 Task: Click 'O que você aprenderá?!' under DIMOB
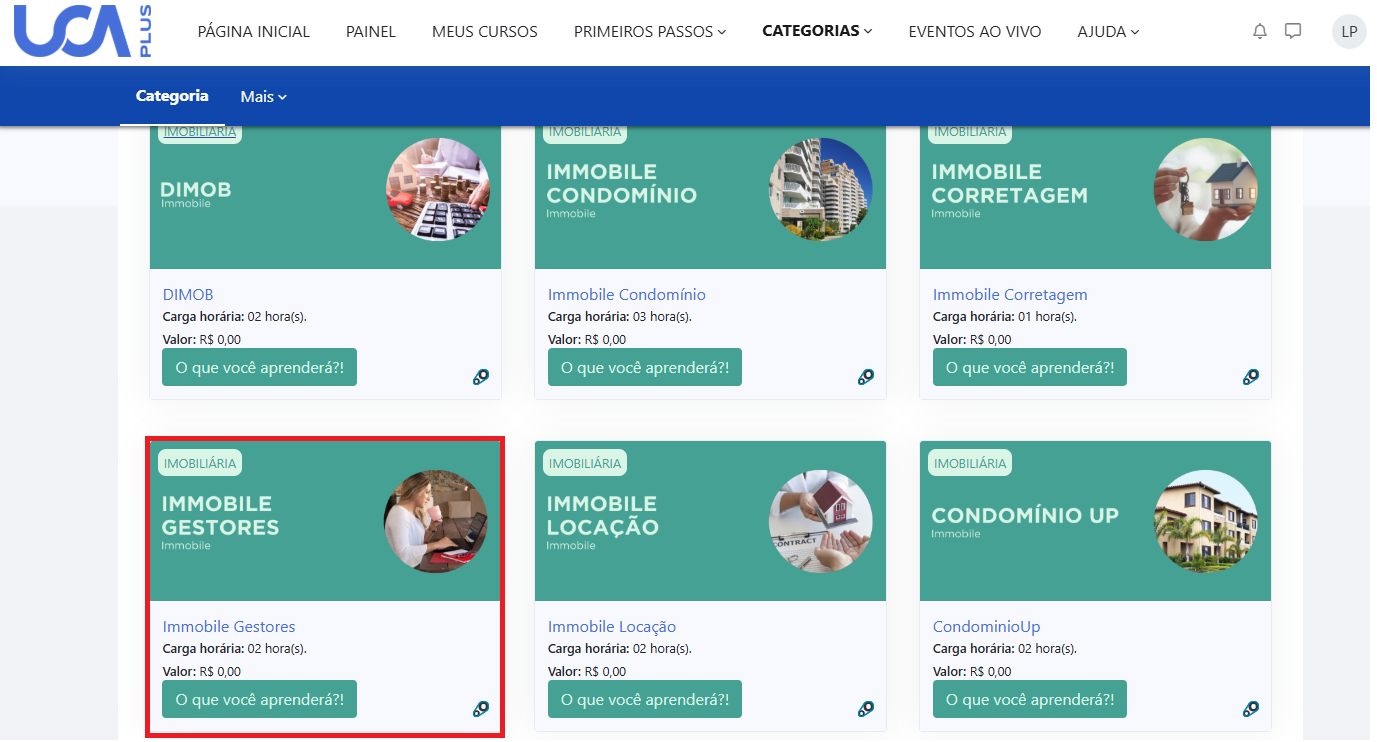[260, 367]
